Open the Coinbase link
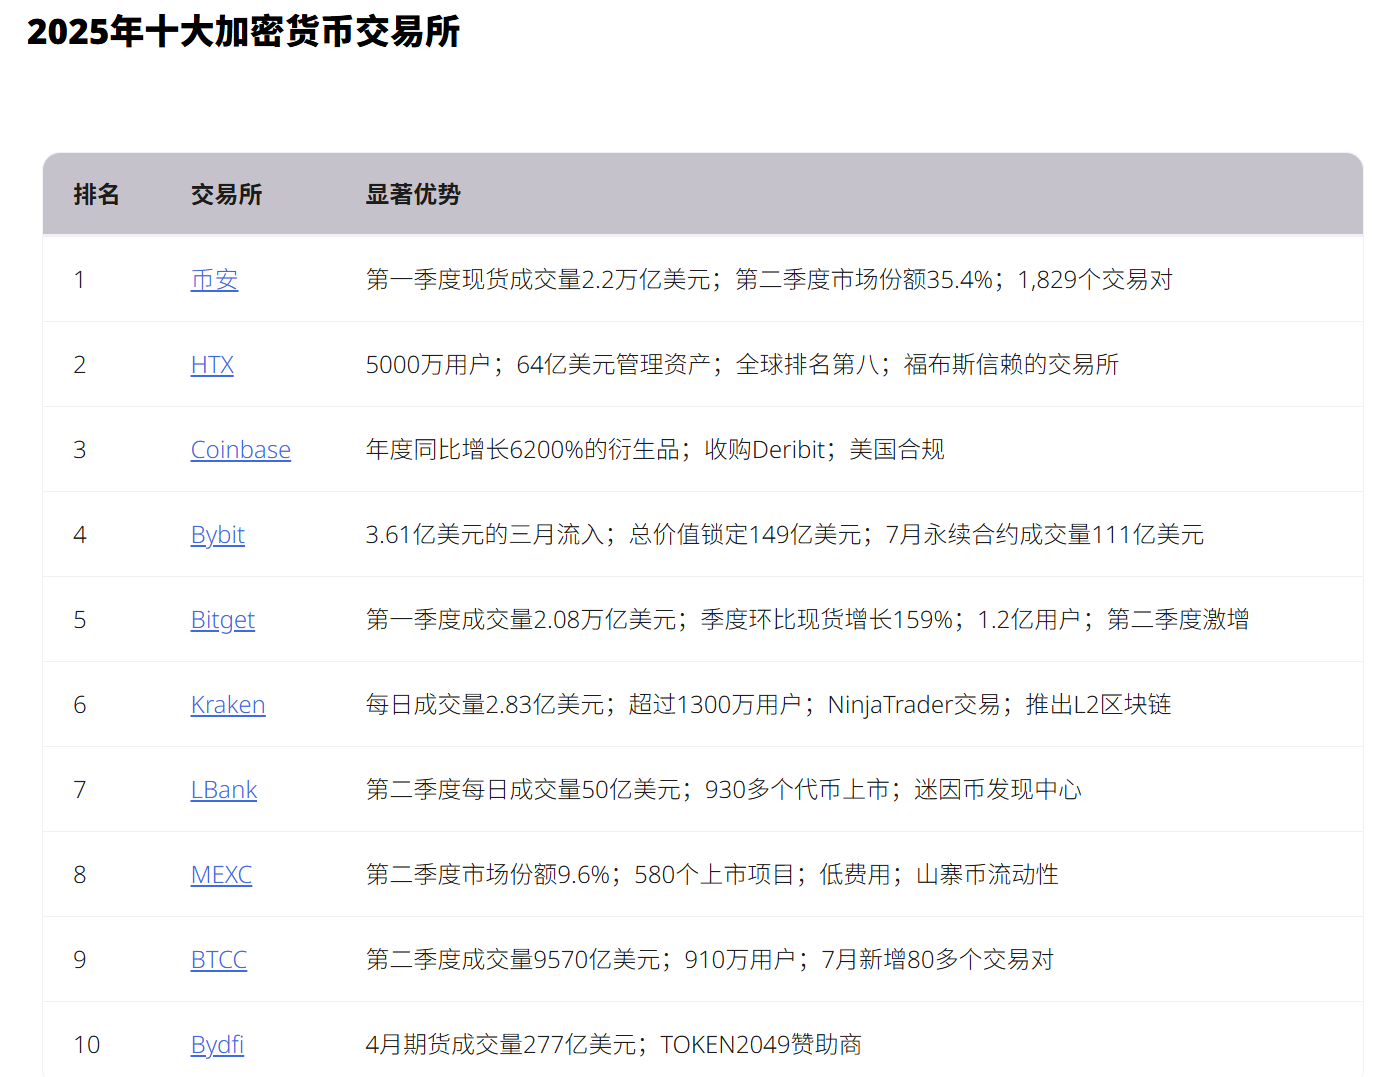Viewport: 1374px width, 1077px height. point(240,450)
